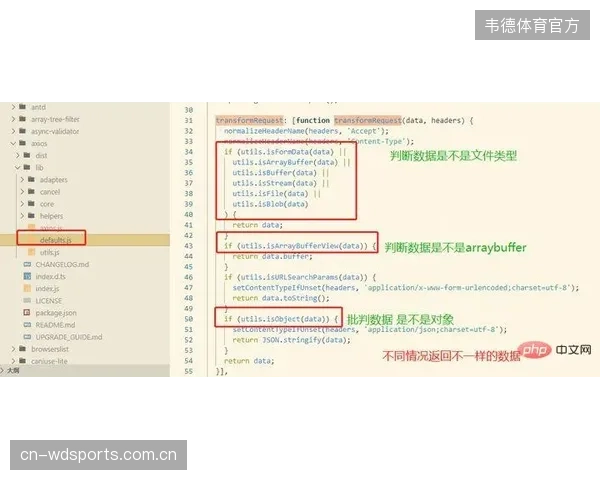The image size is (600, 480).
Task: Expand the array-tree-filter folder chevron
Action: coord(13,119)
